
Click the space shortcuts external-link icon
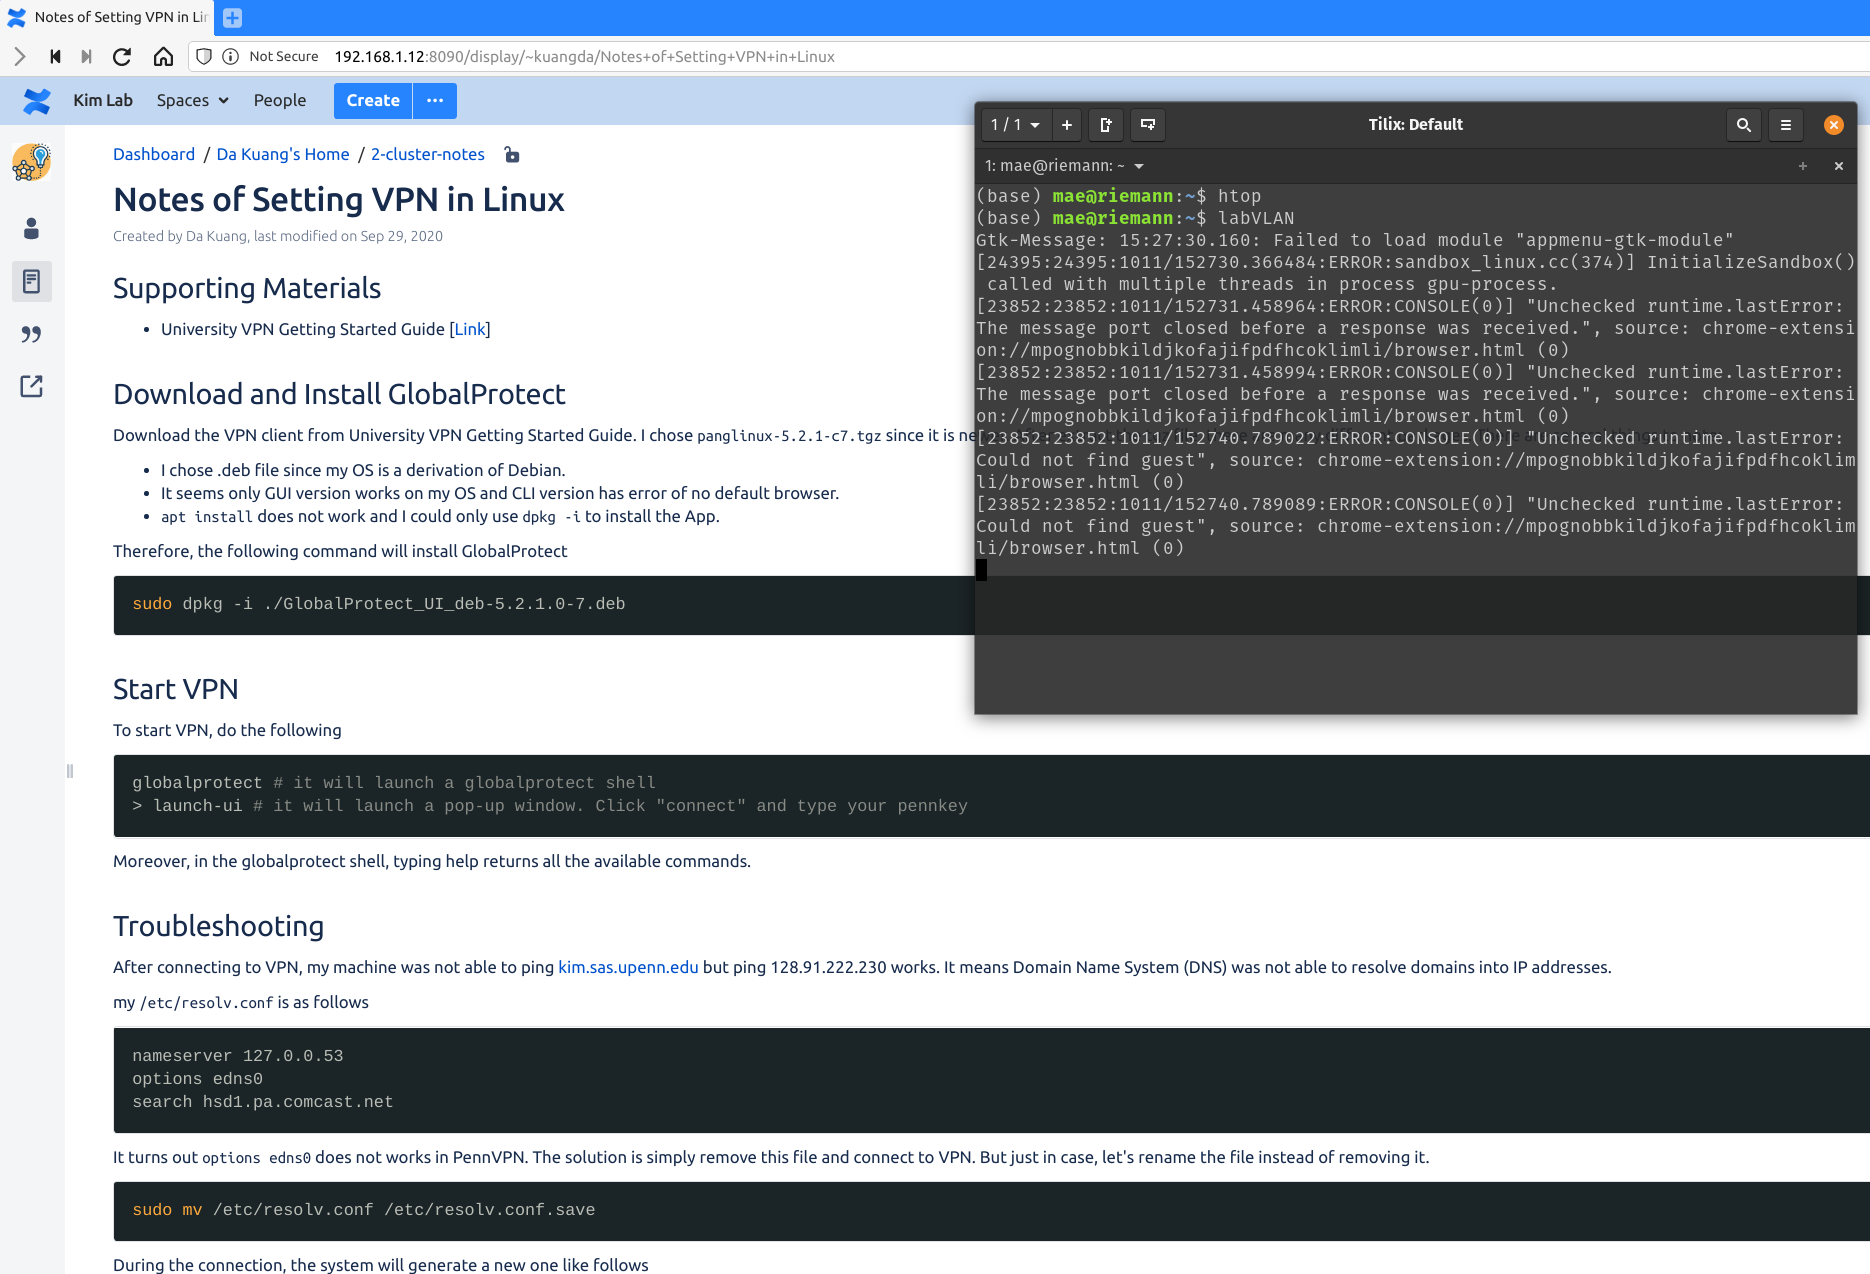coord(32,386)
